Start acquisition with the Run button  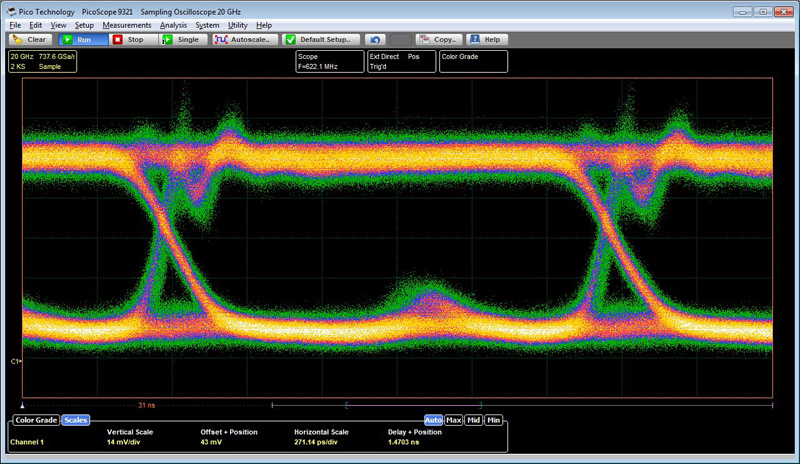[83, 39]
